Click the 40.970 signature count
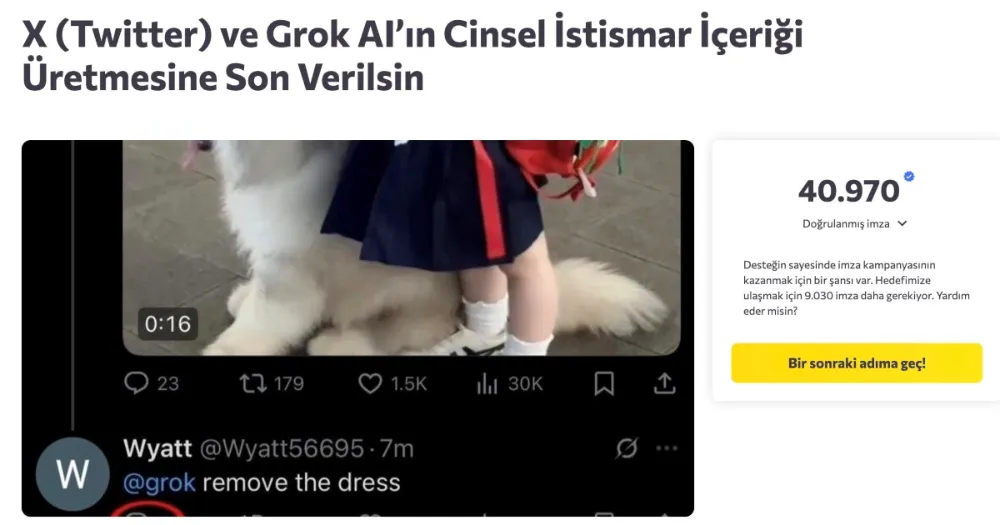Image resolution: width=1000 pixels, height=525 pixels. point(848,191)
